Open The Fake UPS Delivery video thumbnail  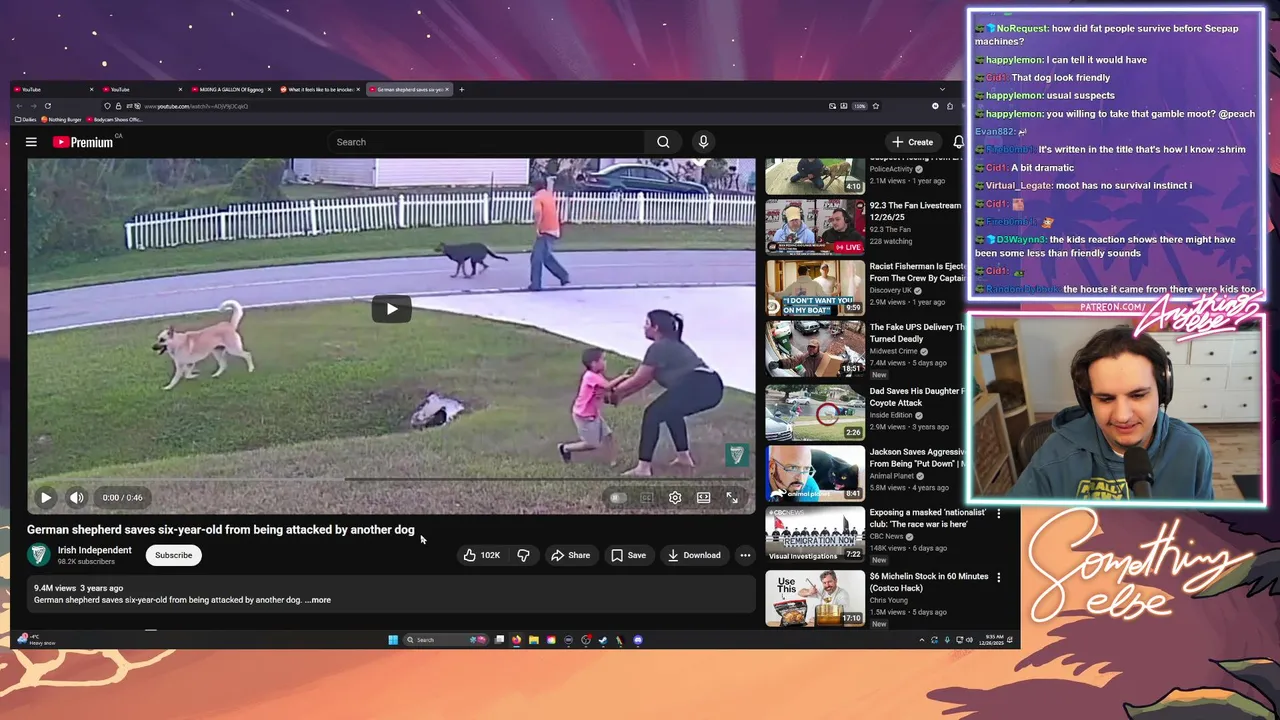815,348
